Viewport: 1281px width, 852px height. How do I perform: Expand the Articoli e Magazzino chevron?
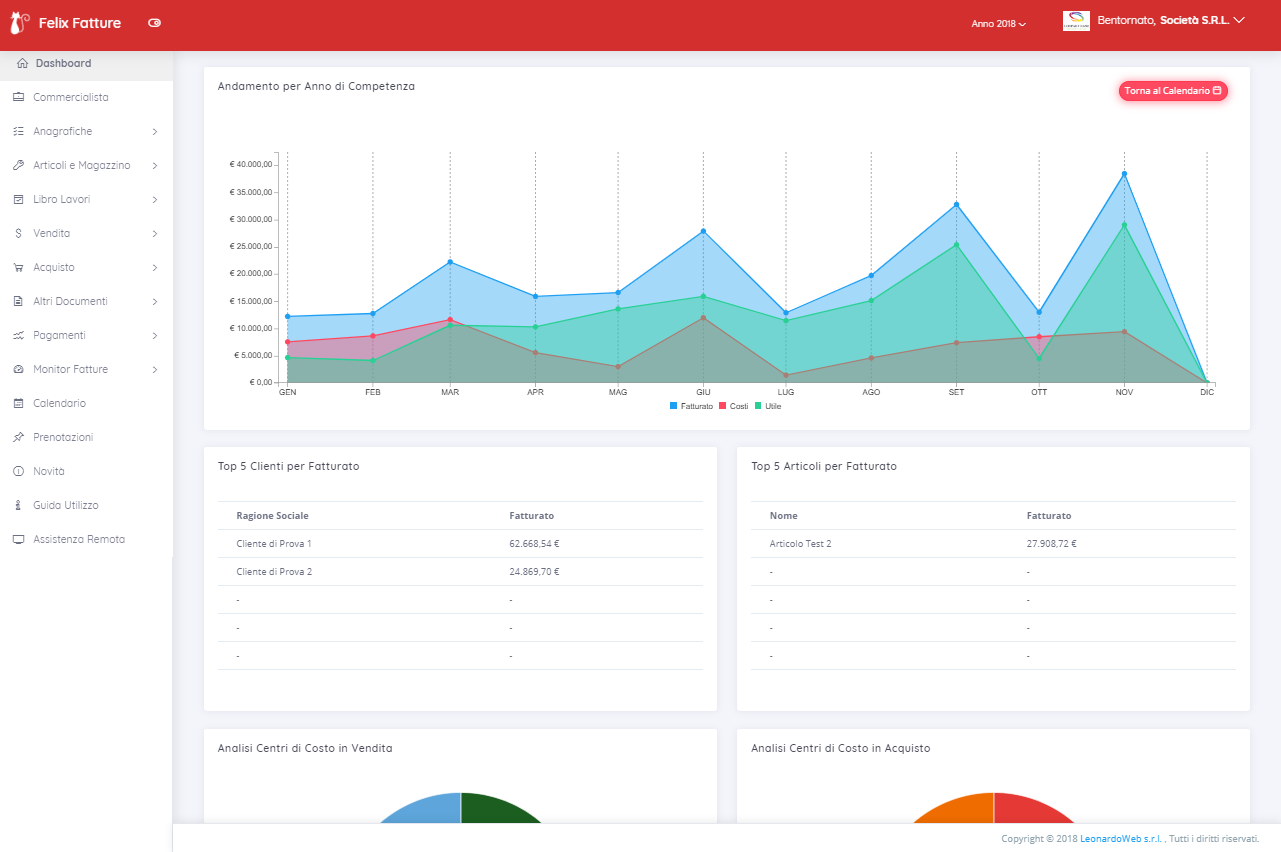155,166
